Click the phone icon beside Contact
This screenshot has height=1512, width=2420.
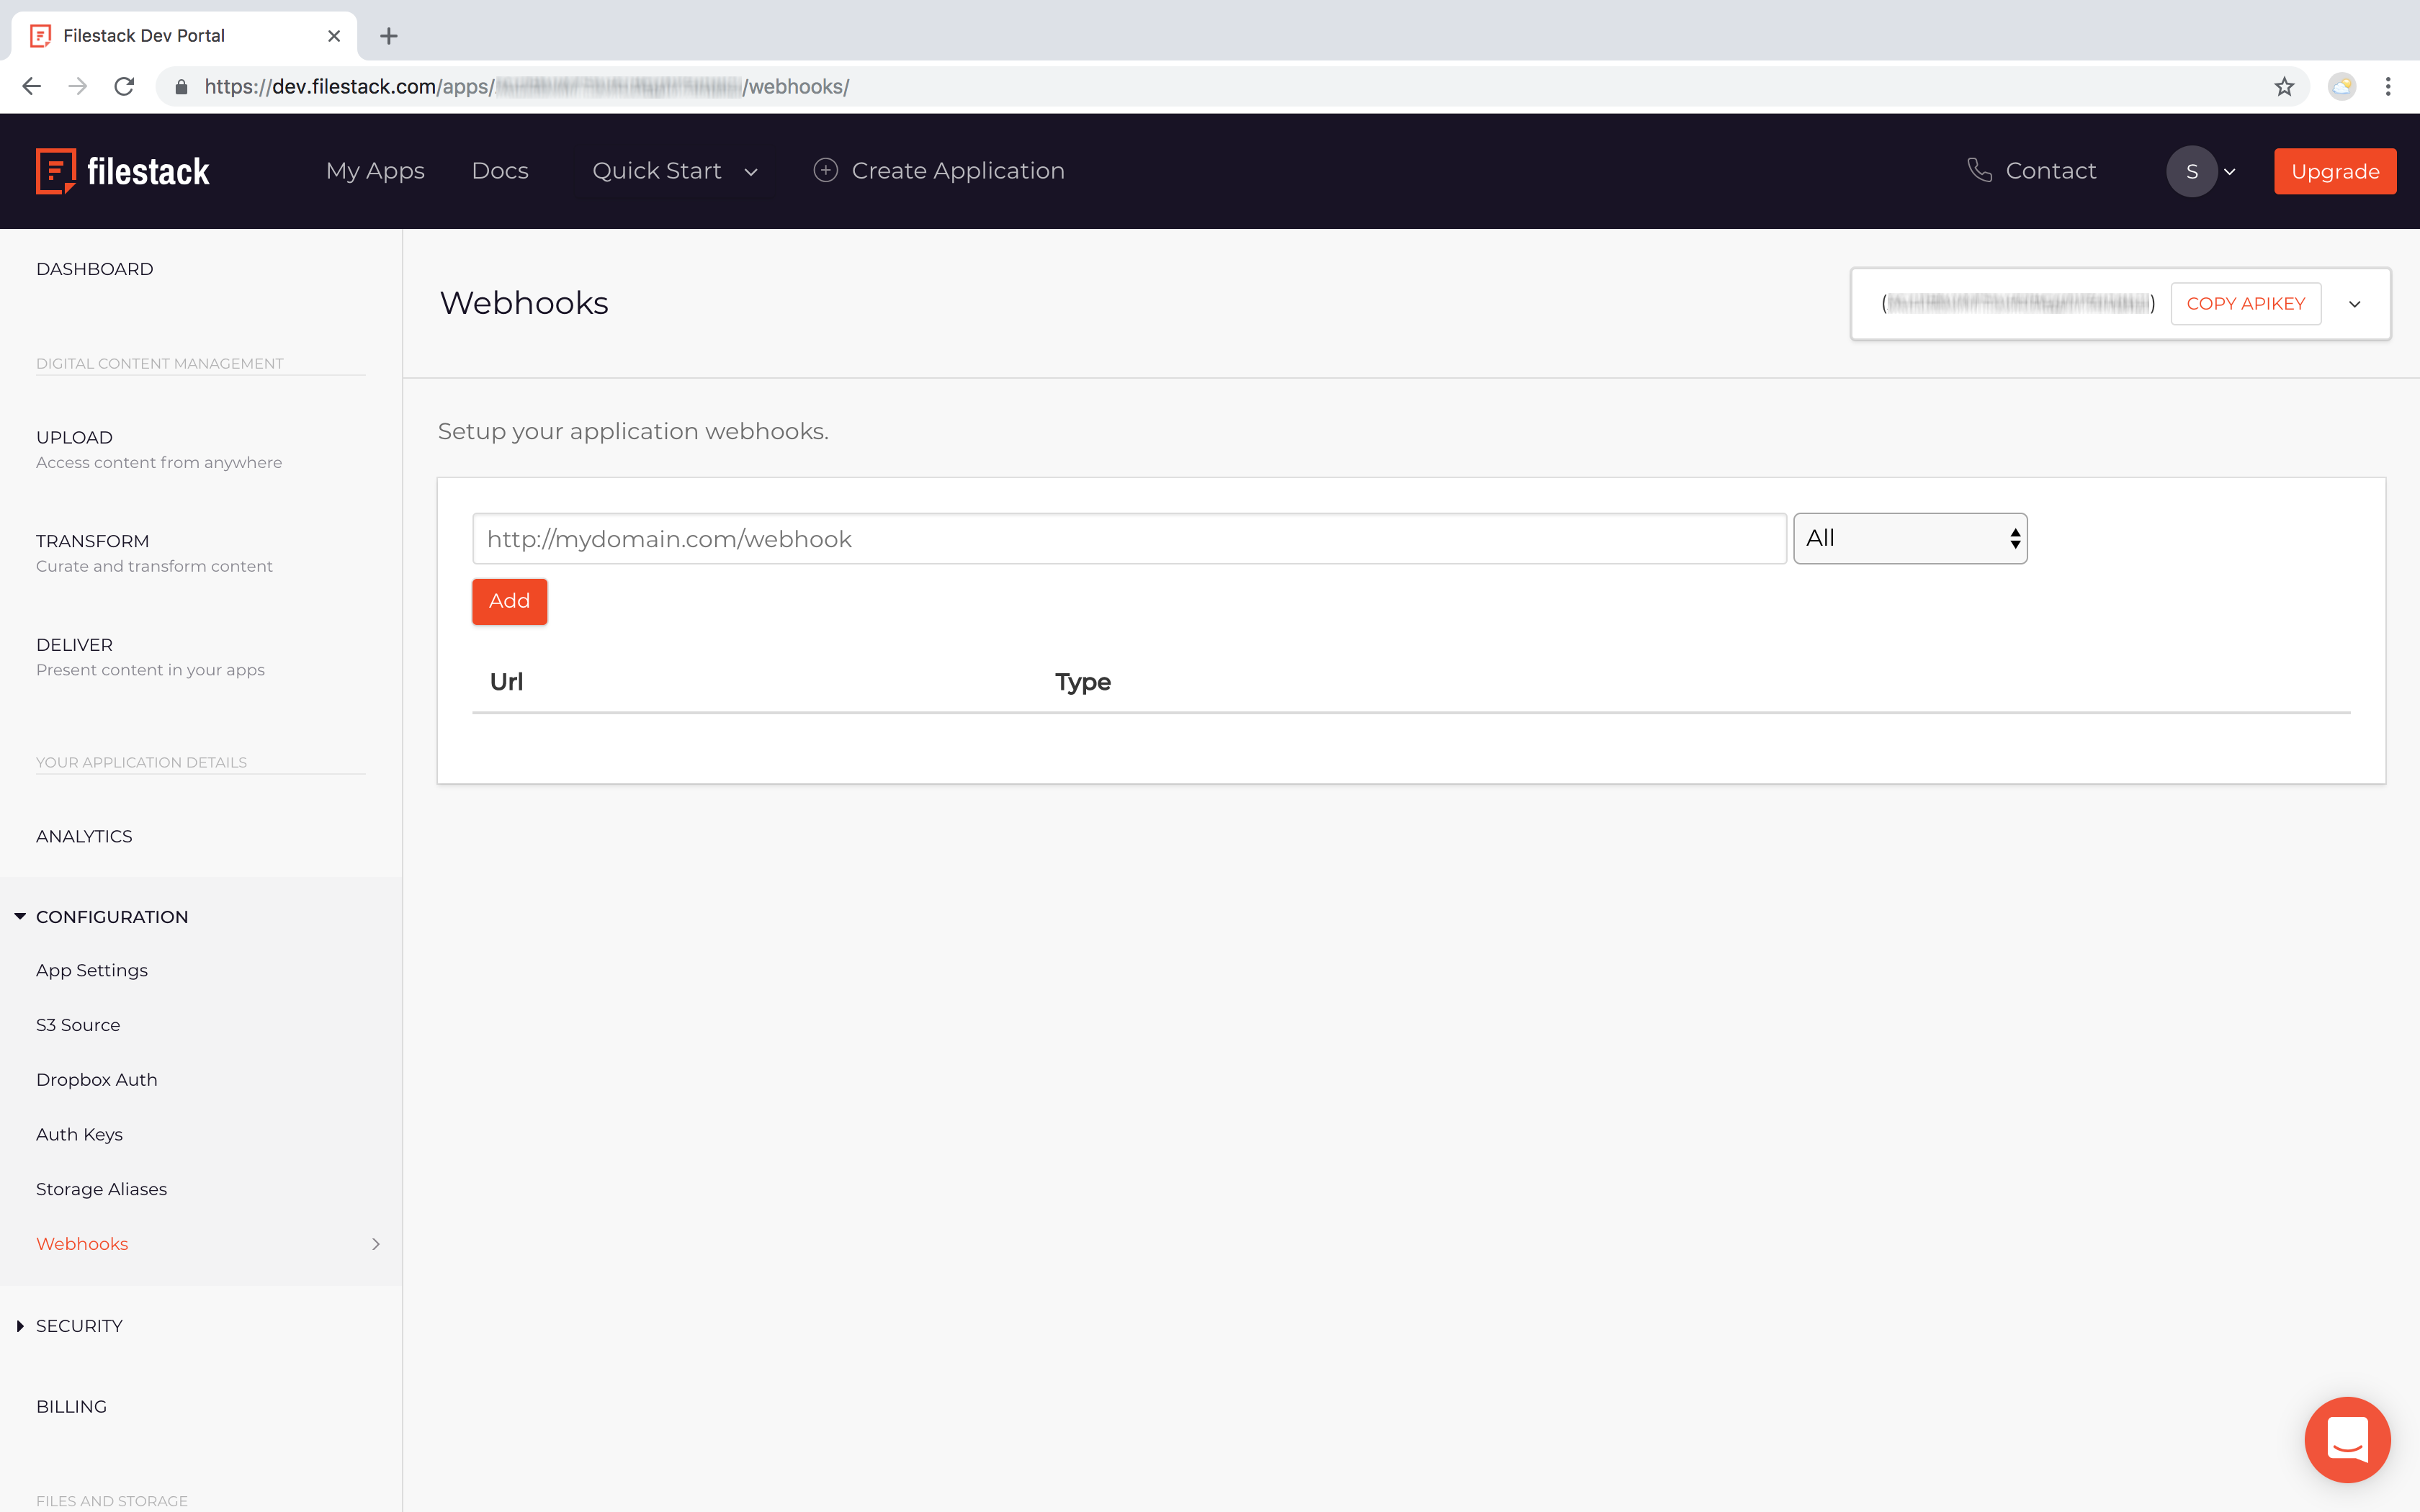pos(1980,170)
